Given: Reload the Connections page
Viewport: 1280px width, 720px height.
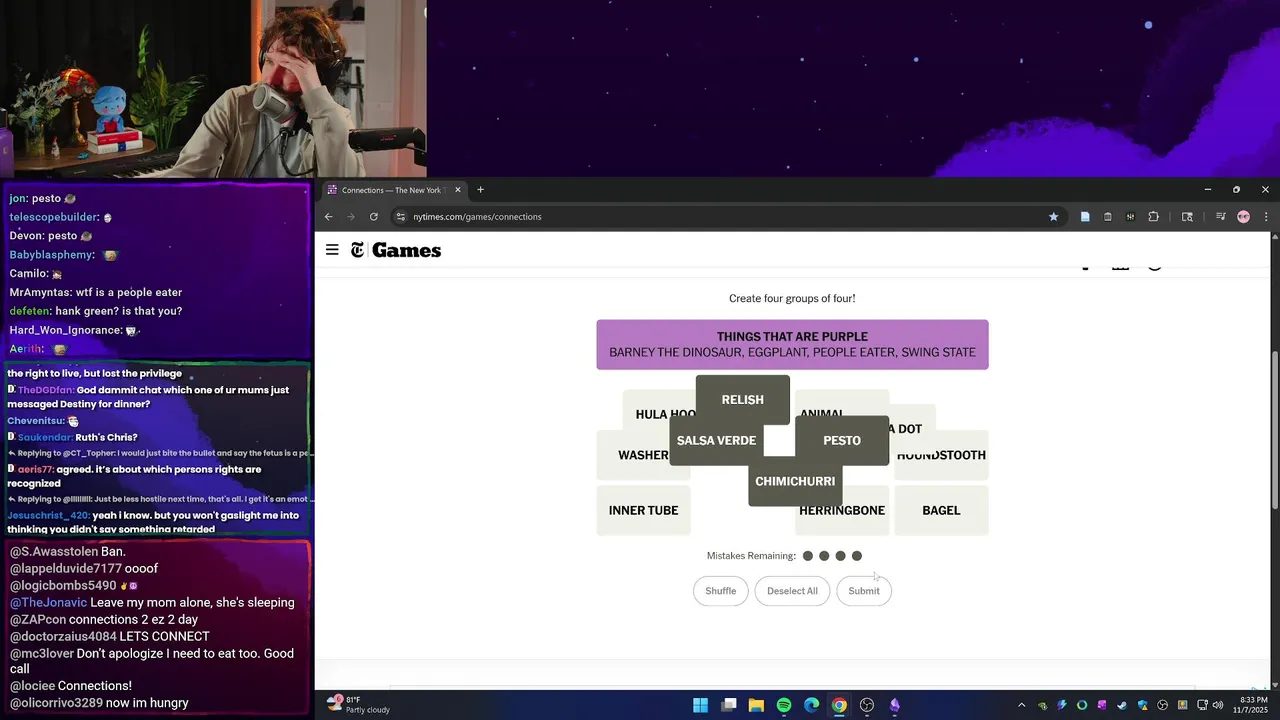Looking at the screenshot, I should tap(373, 217).
